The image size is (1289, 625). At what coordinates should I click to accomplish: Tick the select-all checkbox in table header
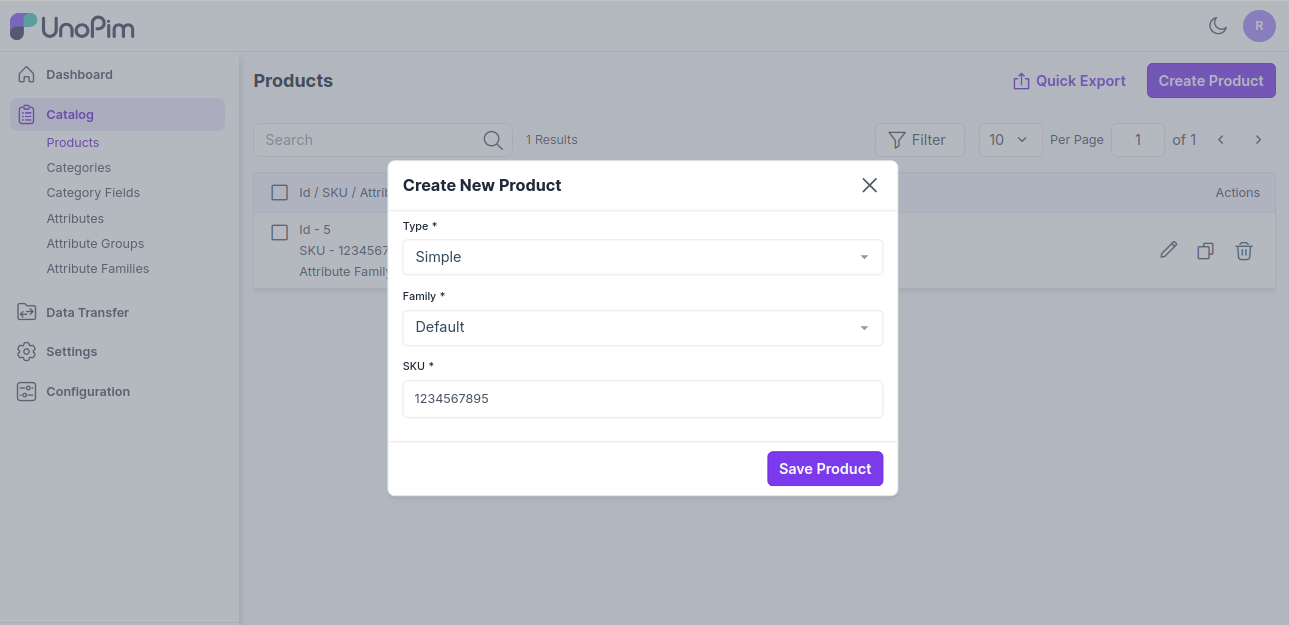pyautogui.click(x=280, y=192)
